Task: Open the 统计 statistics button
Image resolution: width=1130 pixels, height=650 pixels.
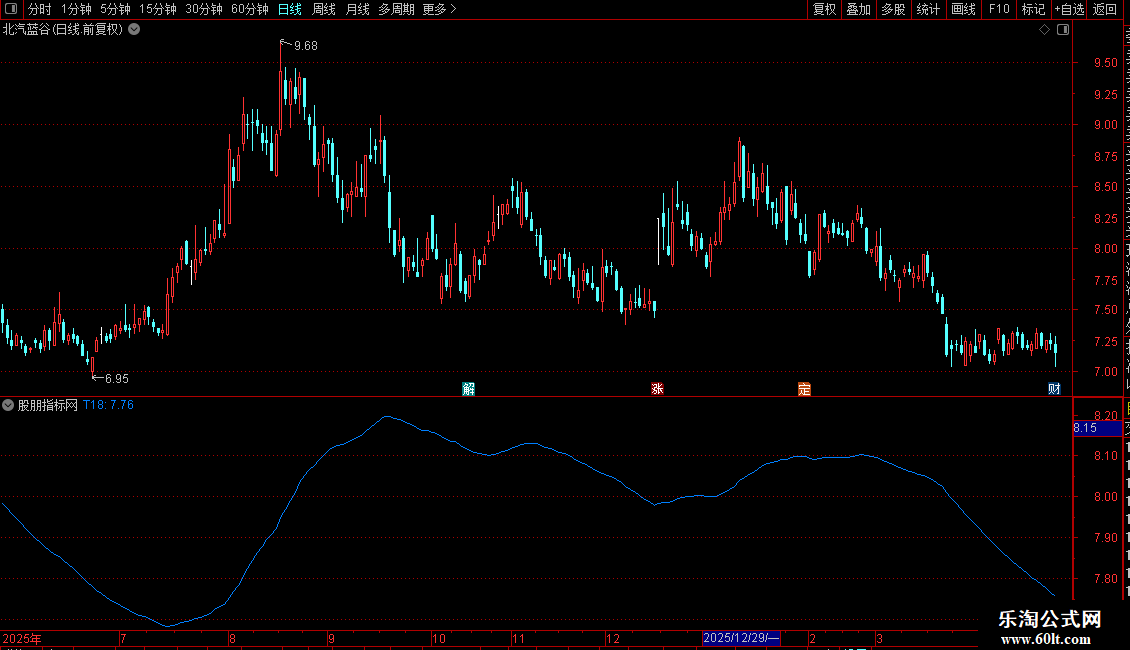Action: tap(927, 9)
